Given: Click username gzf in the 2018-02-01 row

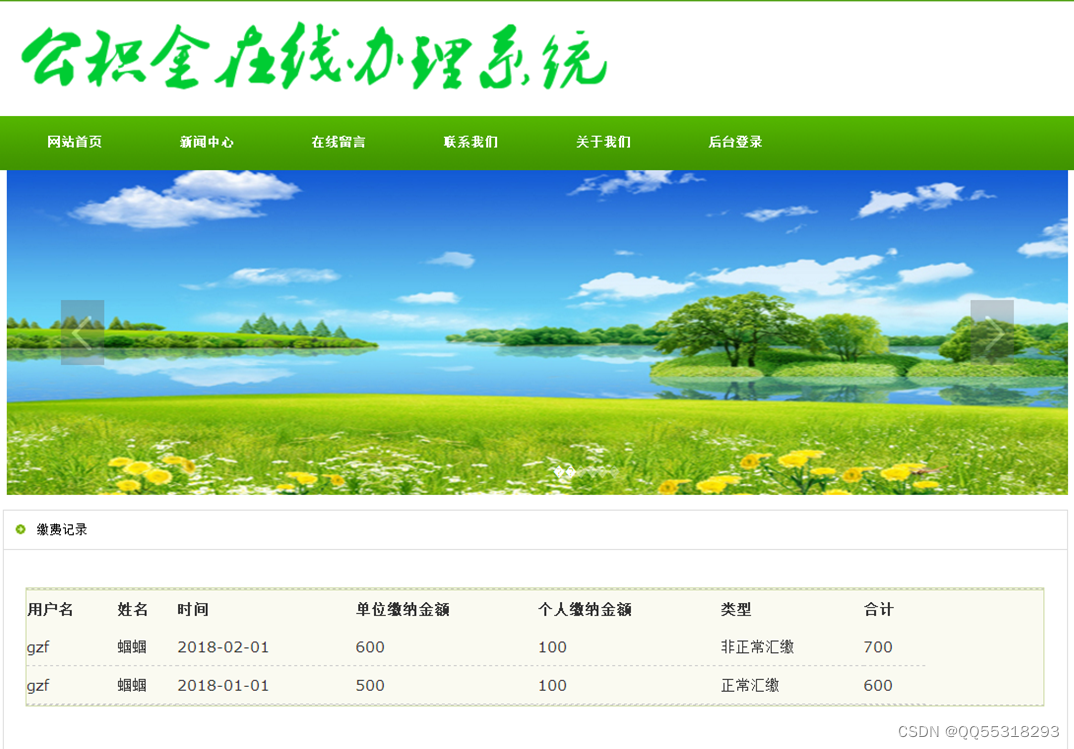Looking at the screenshot, I should 38,648.
